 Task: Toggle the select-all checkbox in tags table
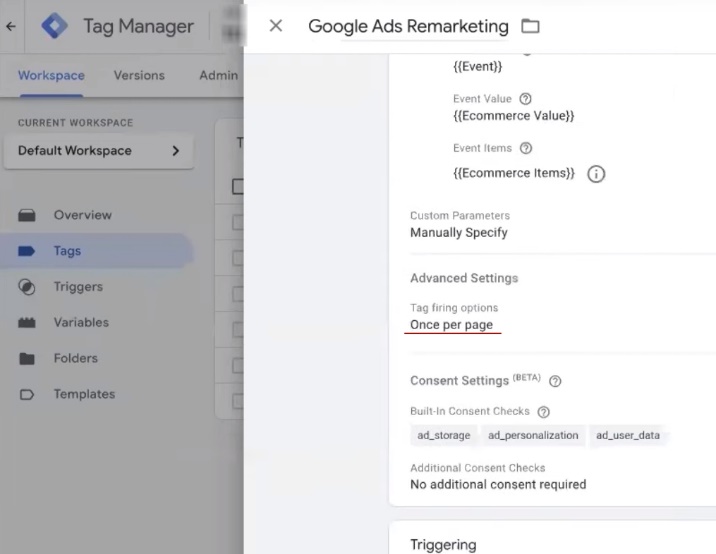pos(238,186)
